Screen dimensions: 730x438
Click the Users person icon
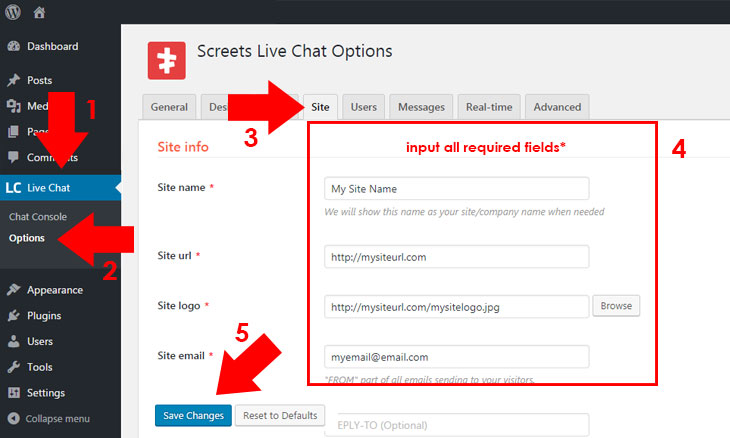(x=14, y=341)
